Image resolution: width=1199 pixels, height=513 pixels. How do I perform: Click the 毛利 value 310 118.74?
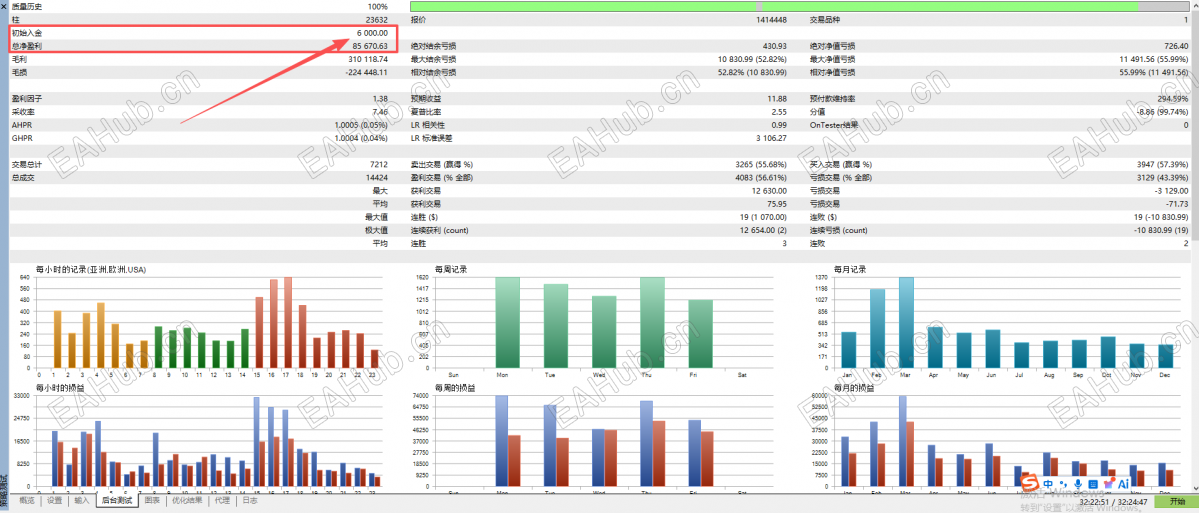coord(368,59)
